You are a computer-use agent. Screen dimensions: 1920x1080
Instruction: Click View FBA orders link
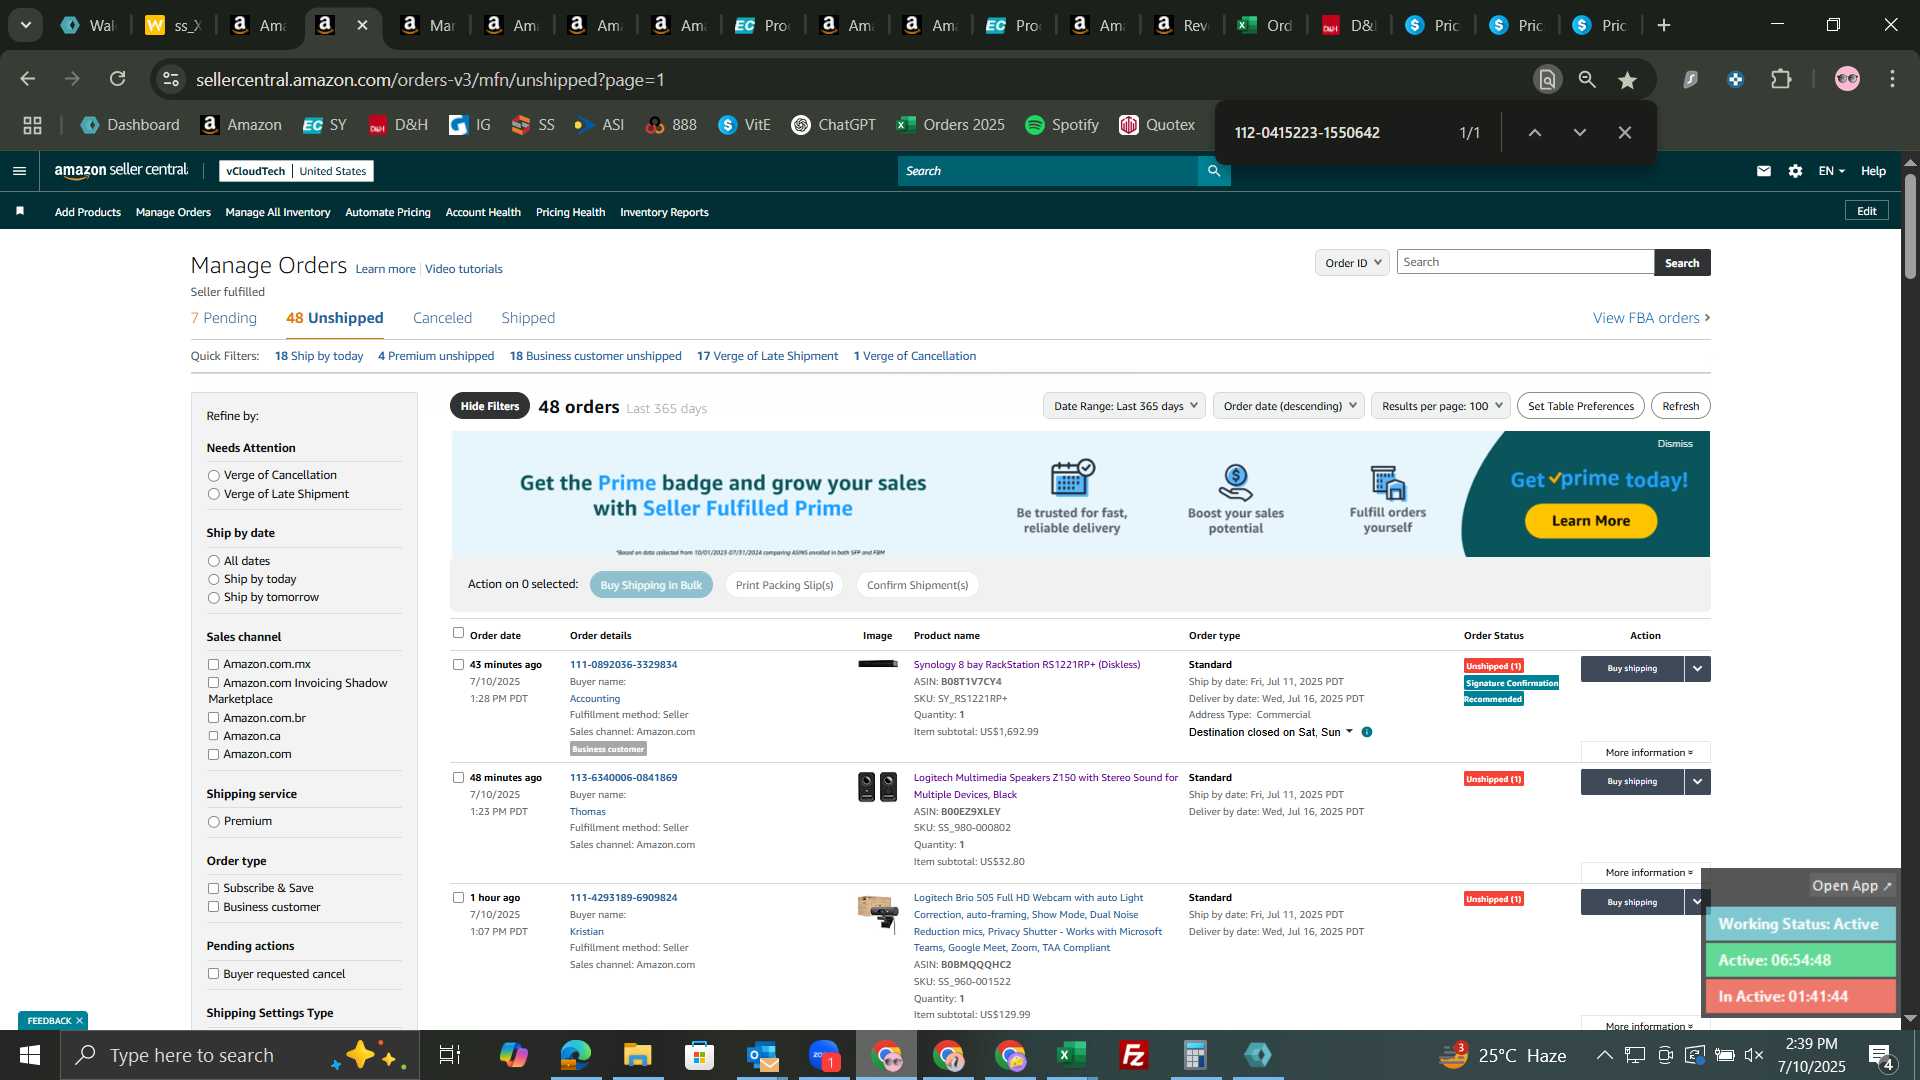(1651, 318)
